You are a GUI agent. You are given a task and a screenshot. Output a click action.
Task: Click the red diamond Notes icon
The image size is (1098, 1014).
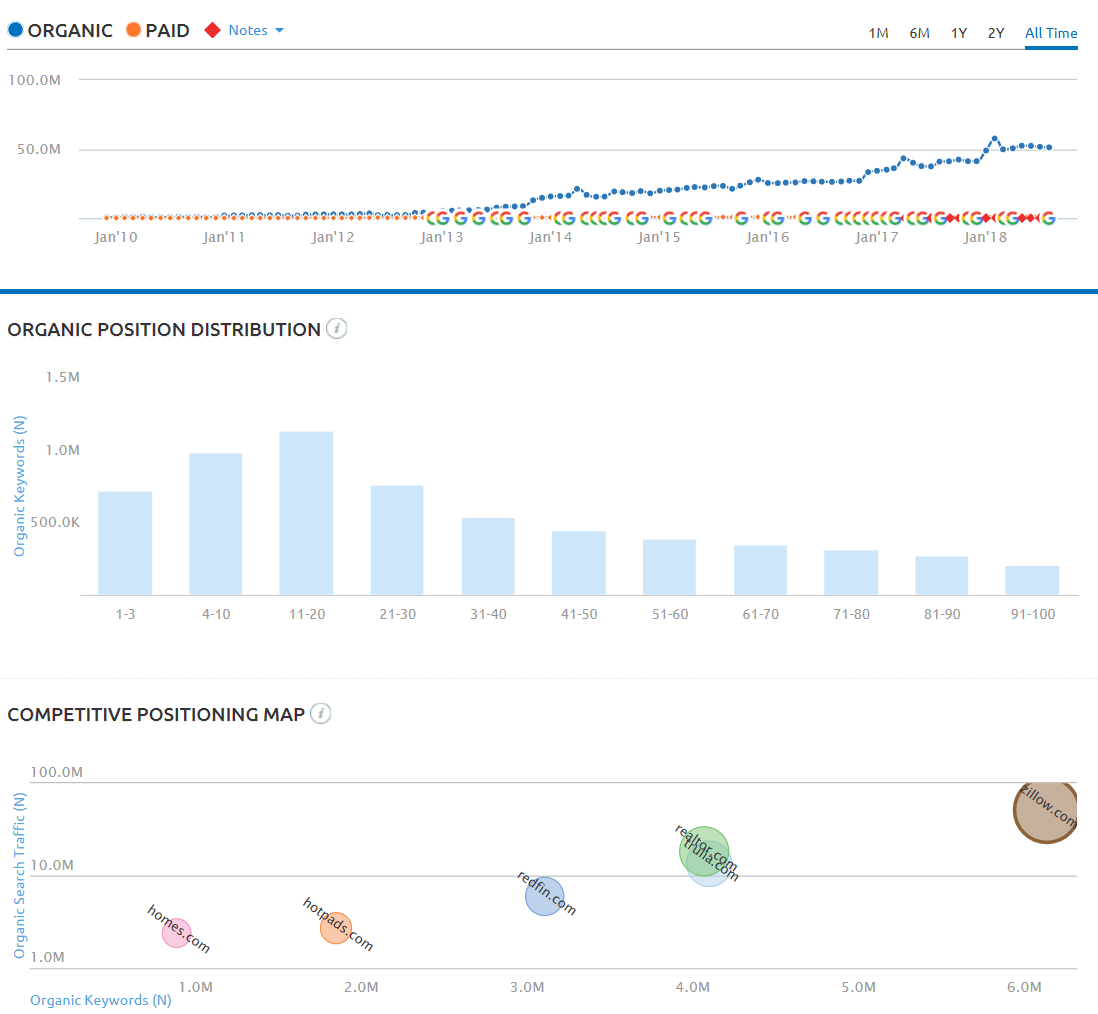[x=212, y=30]
